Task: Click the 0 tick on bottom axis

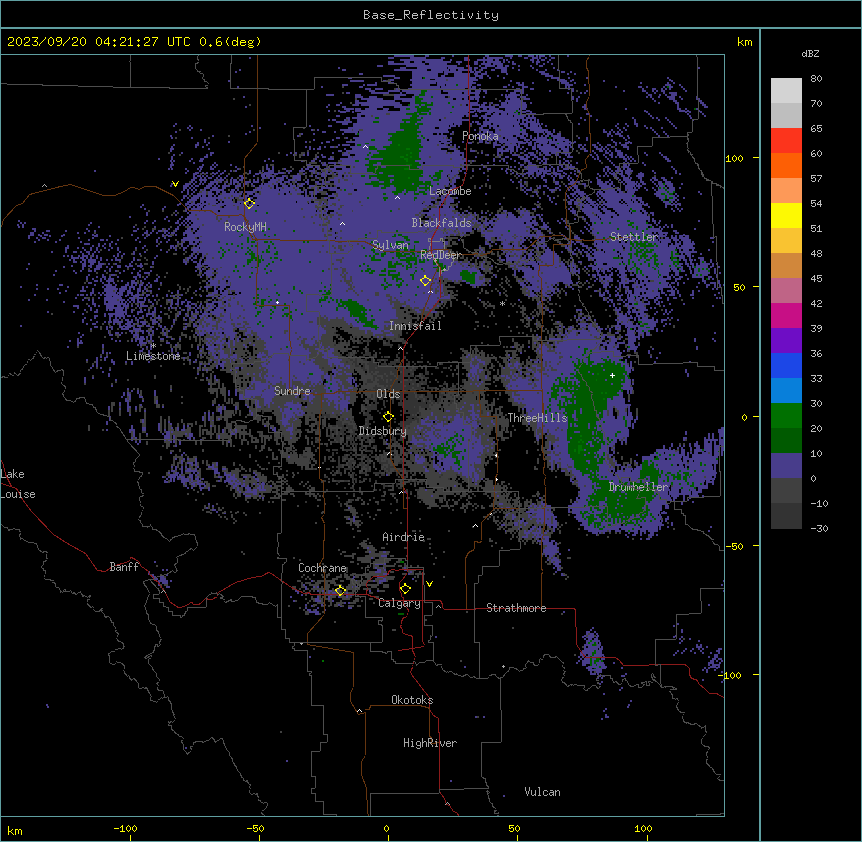Action: click(386, 829)
